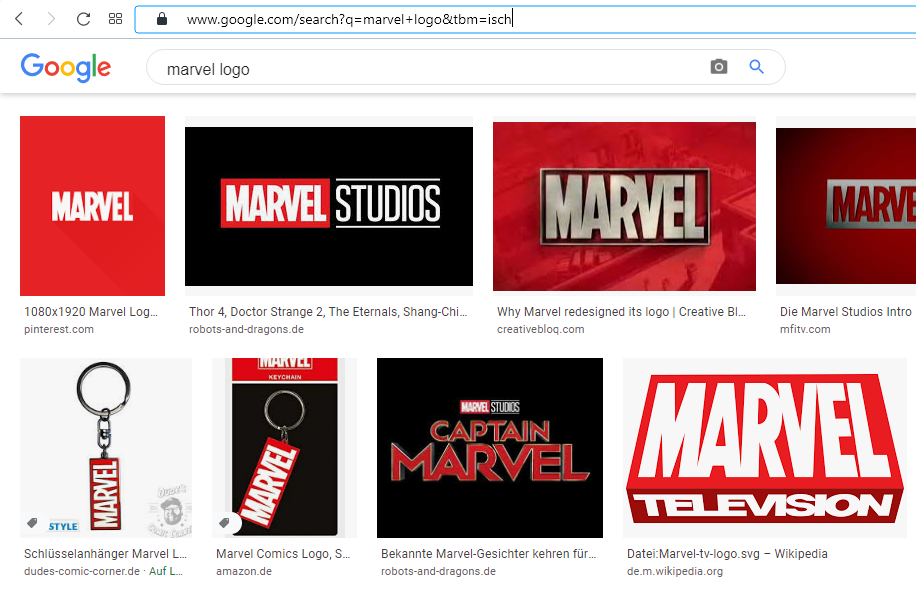The height and width of the screenshot is (600, 916).
Task: Open the Amazon Marvel Comics keychain image
Action: click(x=284, y=448)
